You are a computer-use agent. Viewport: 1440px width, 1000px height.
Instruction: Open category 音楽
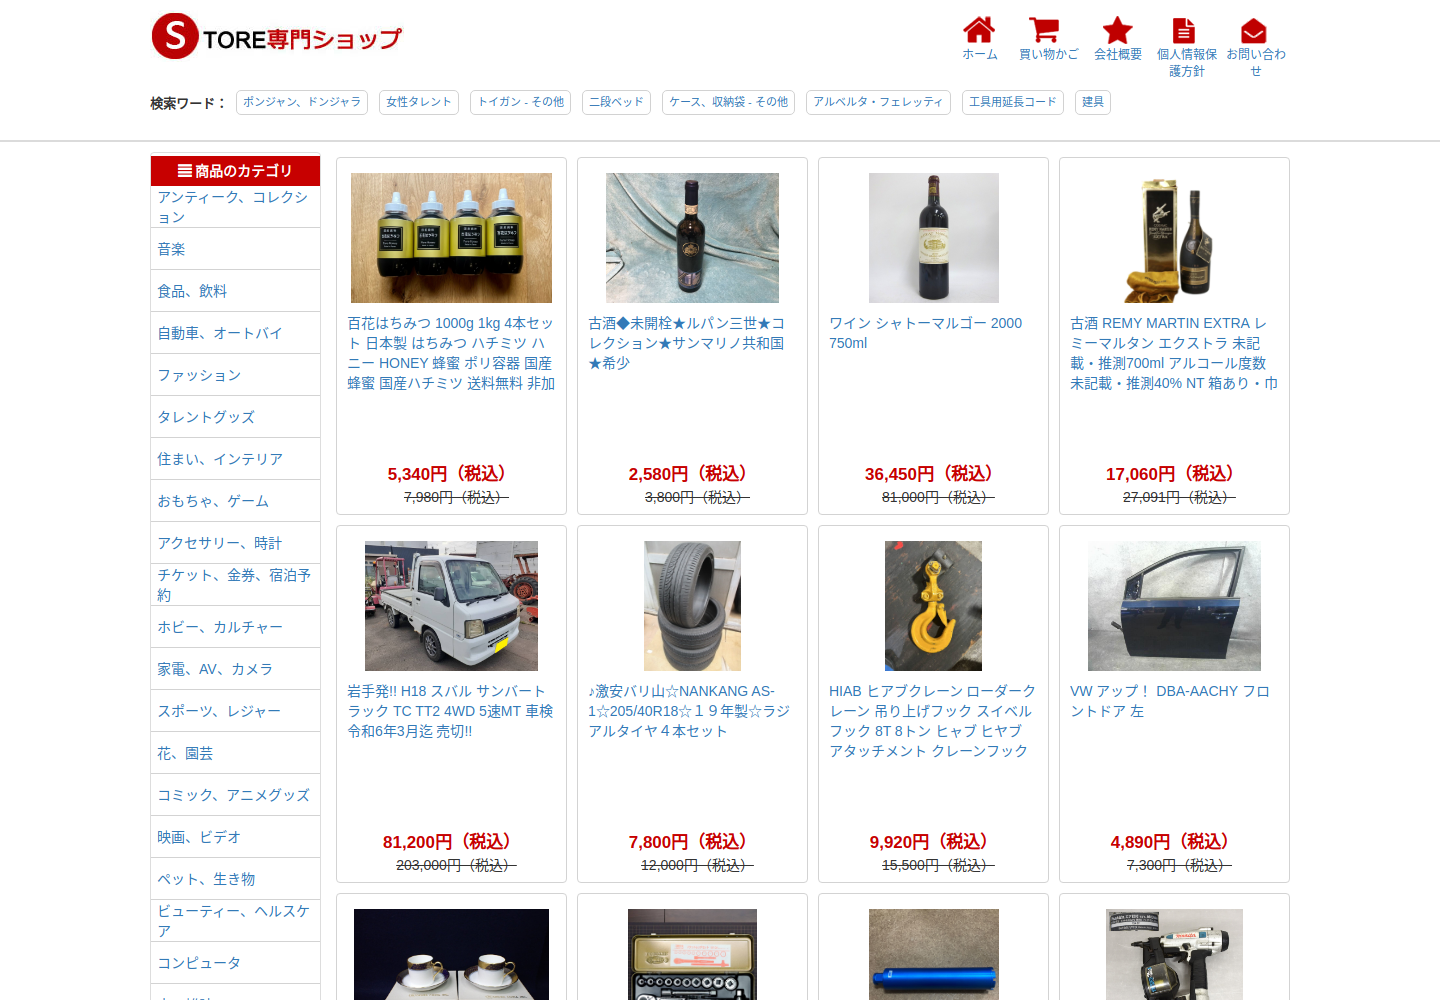click(235, 249)
